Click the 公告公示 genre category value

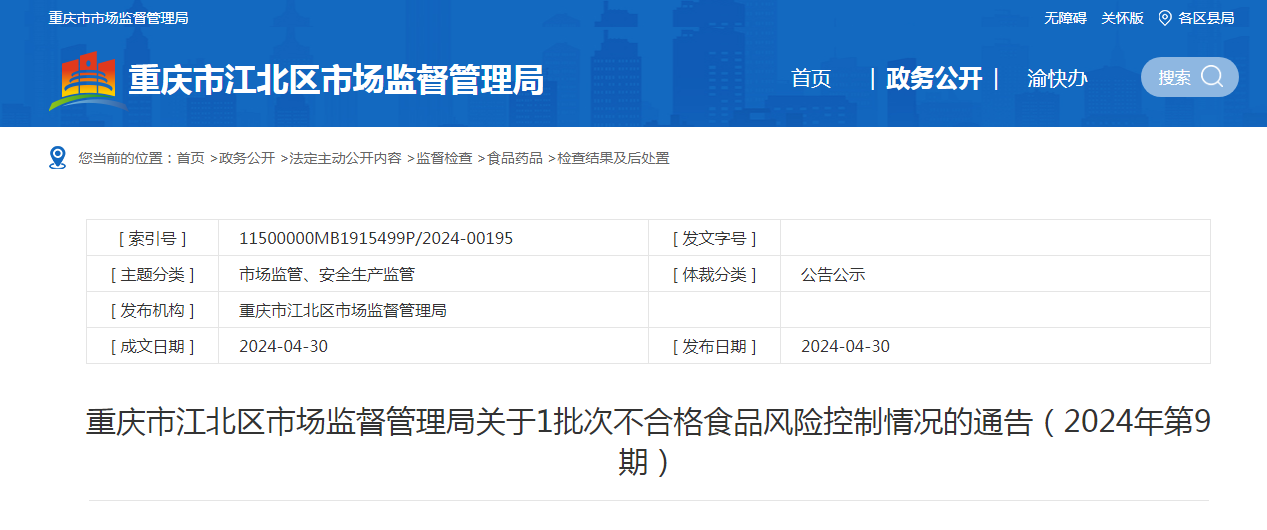[x=833, y=274]
